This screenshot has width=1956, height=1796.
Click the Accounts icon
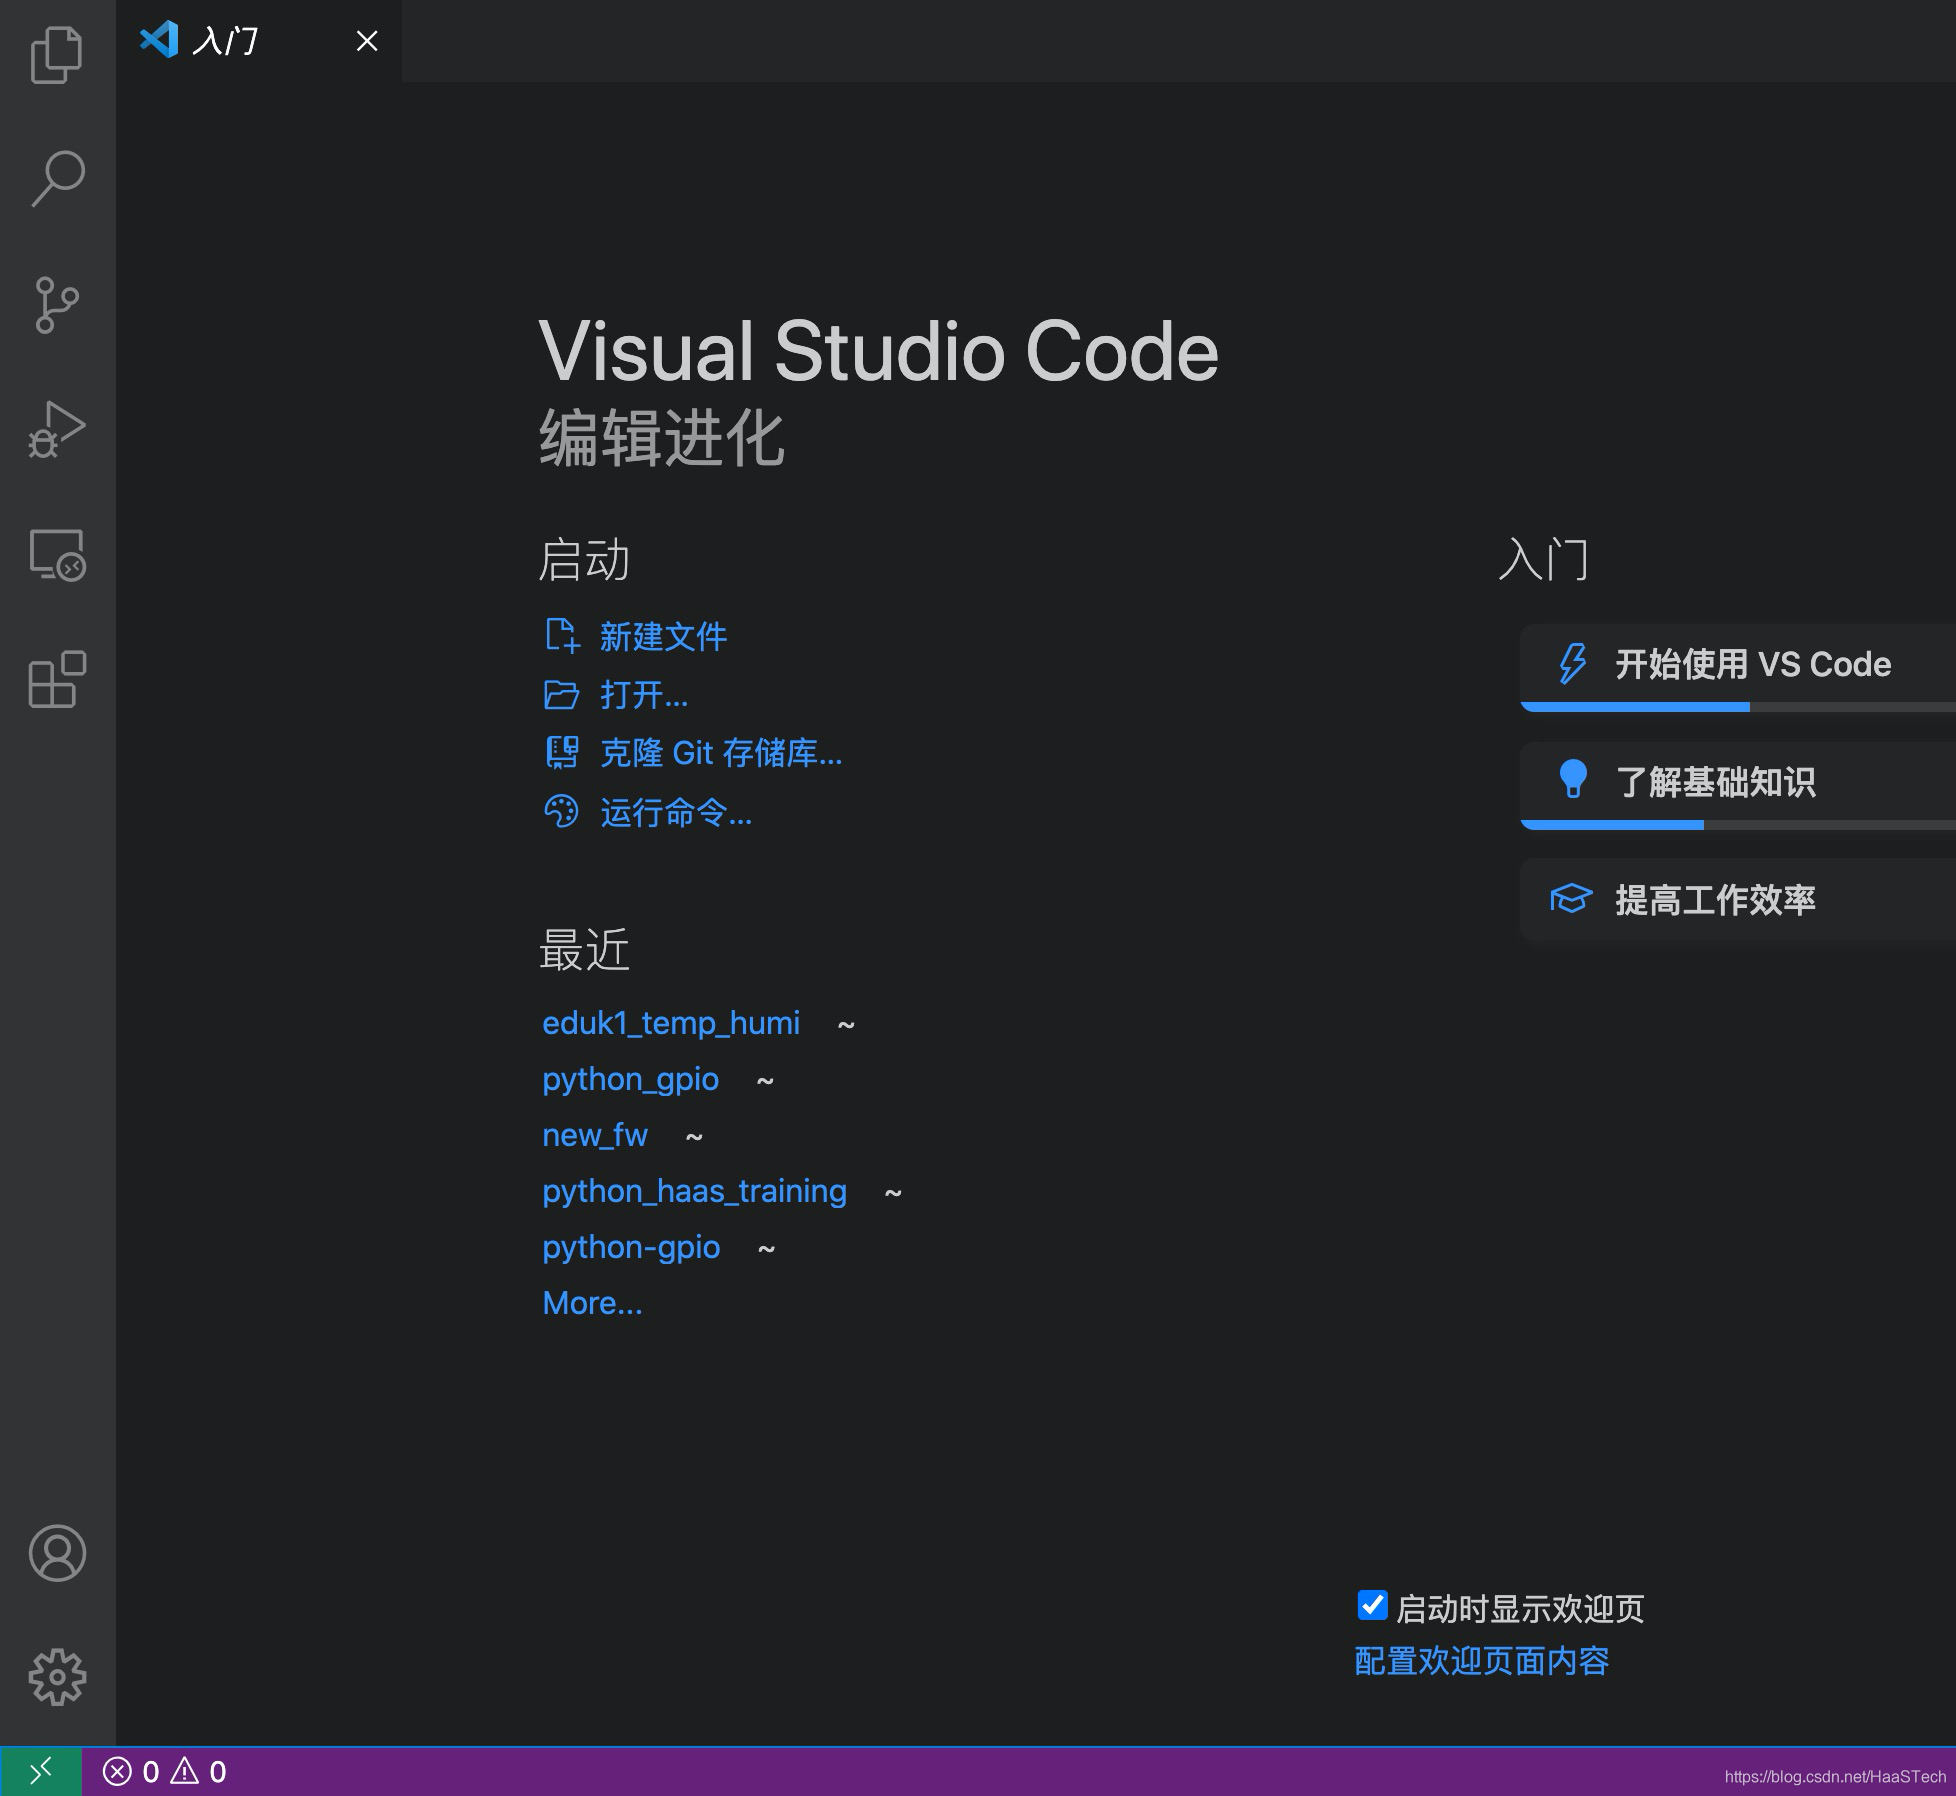(57, 1553)
